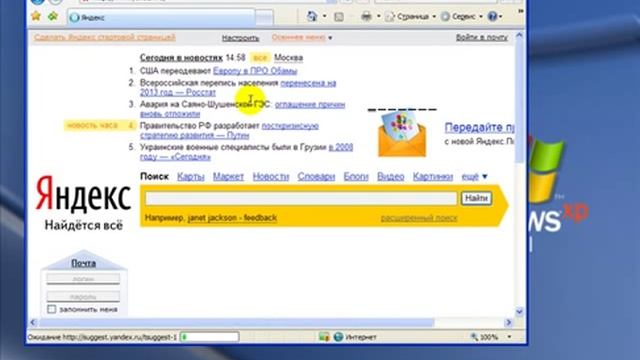Open the перенесена на 2013 год news link
640x360 pixels.
tap(308, 83)
